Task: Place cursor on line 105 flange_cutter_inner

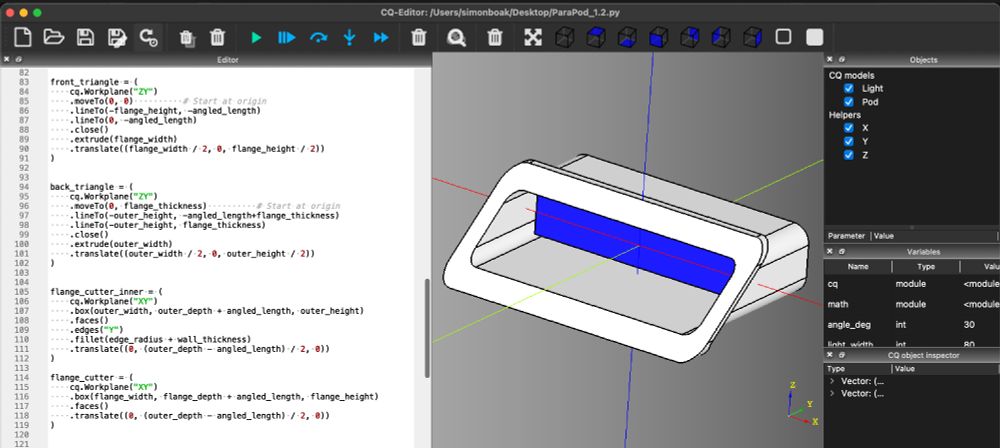Action: pos(105,292)
